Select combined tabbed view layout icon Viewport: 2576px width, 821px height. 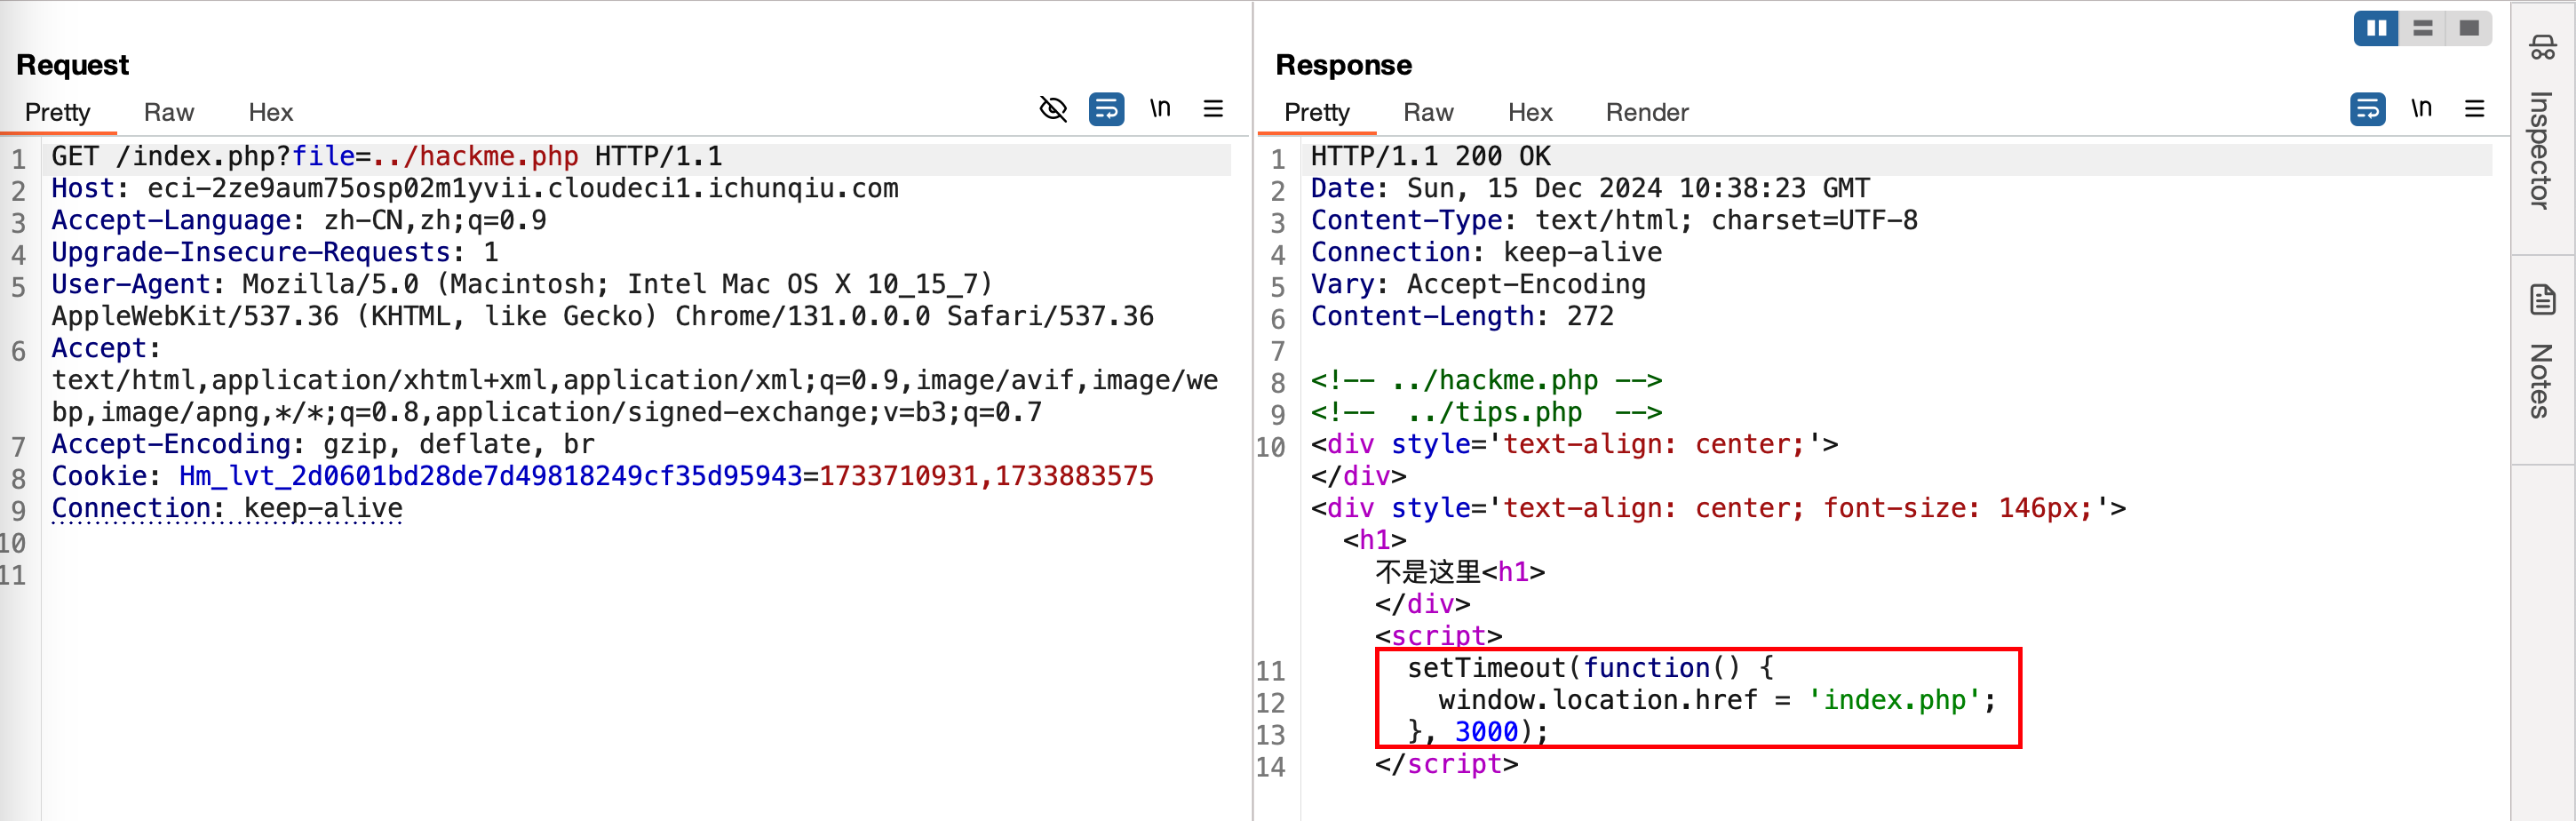(x=2469, y=28)
